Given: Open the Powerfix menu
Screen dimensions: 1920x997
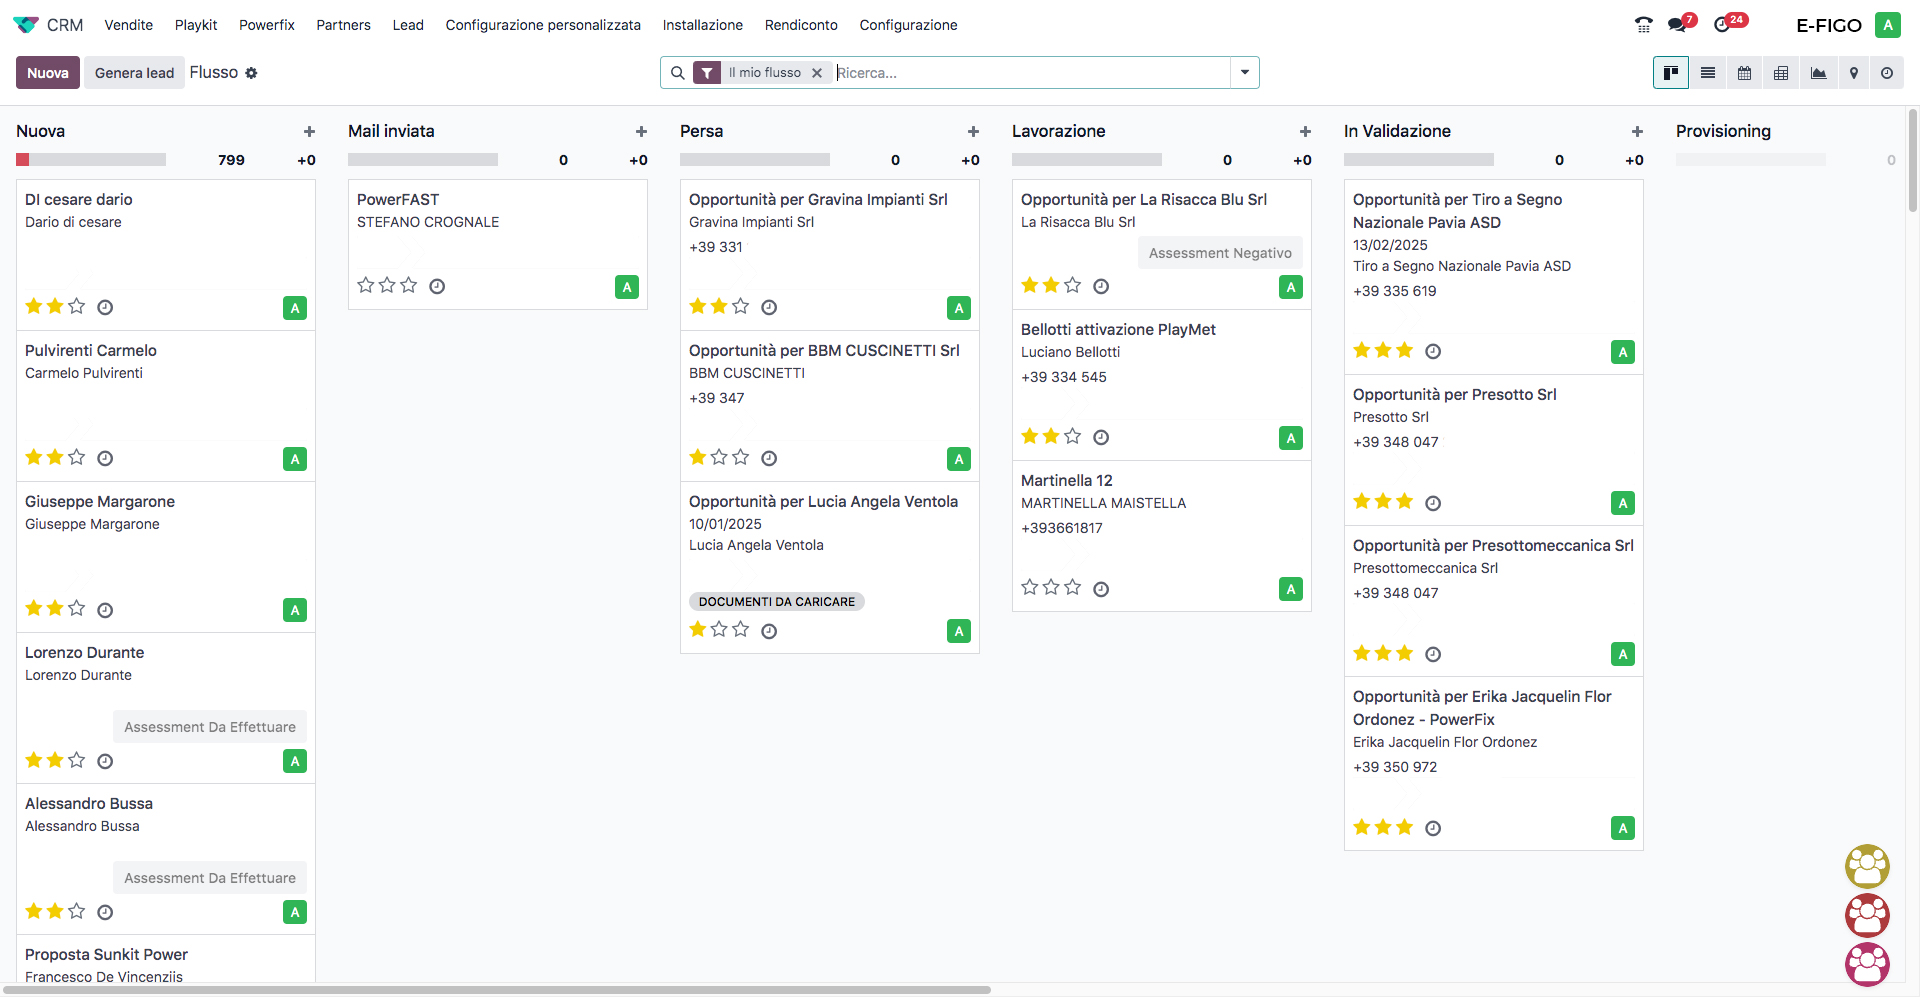Looking at the screenshot, I should click(x=267, y=25).
